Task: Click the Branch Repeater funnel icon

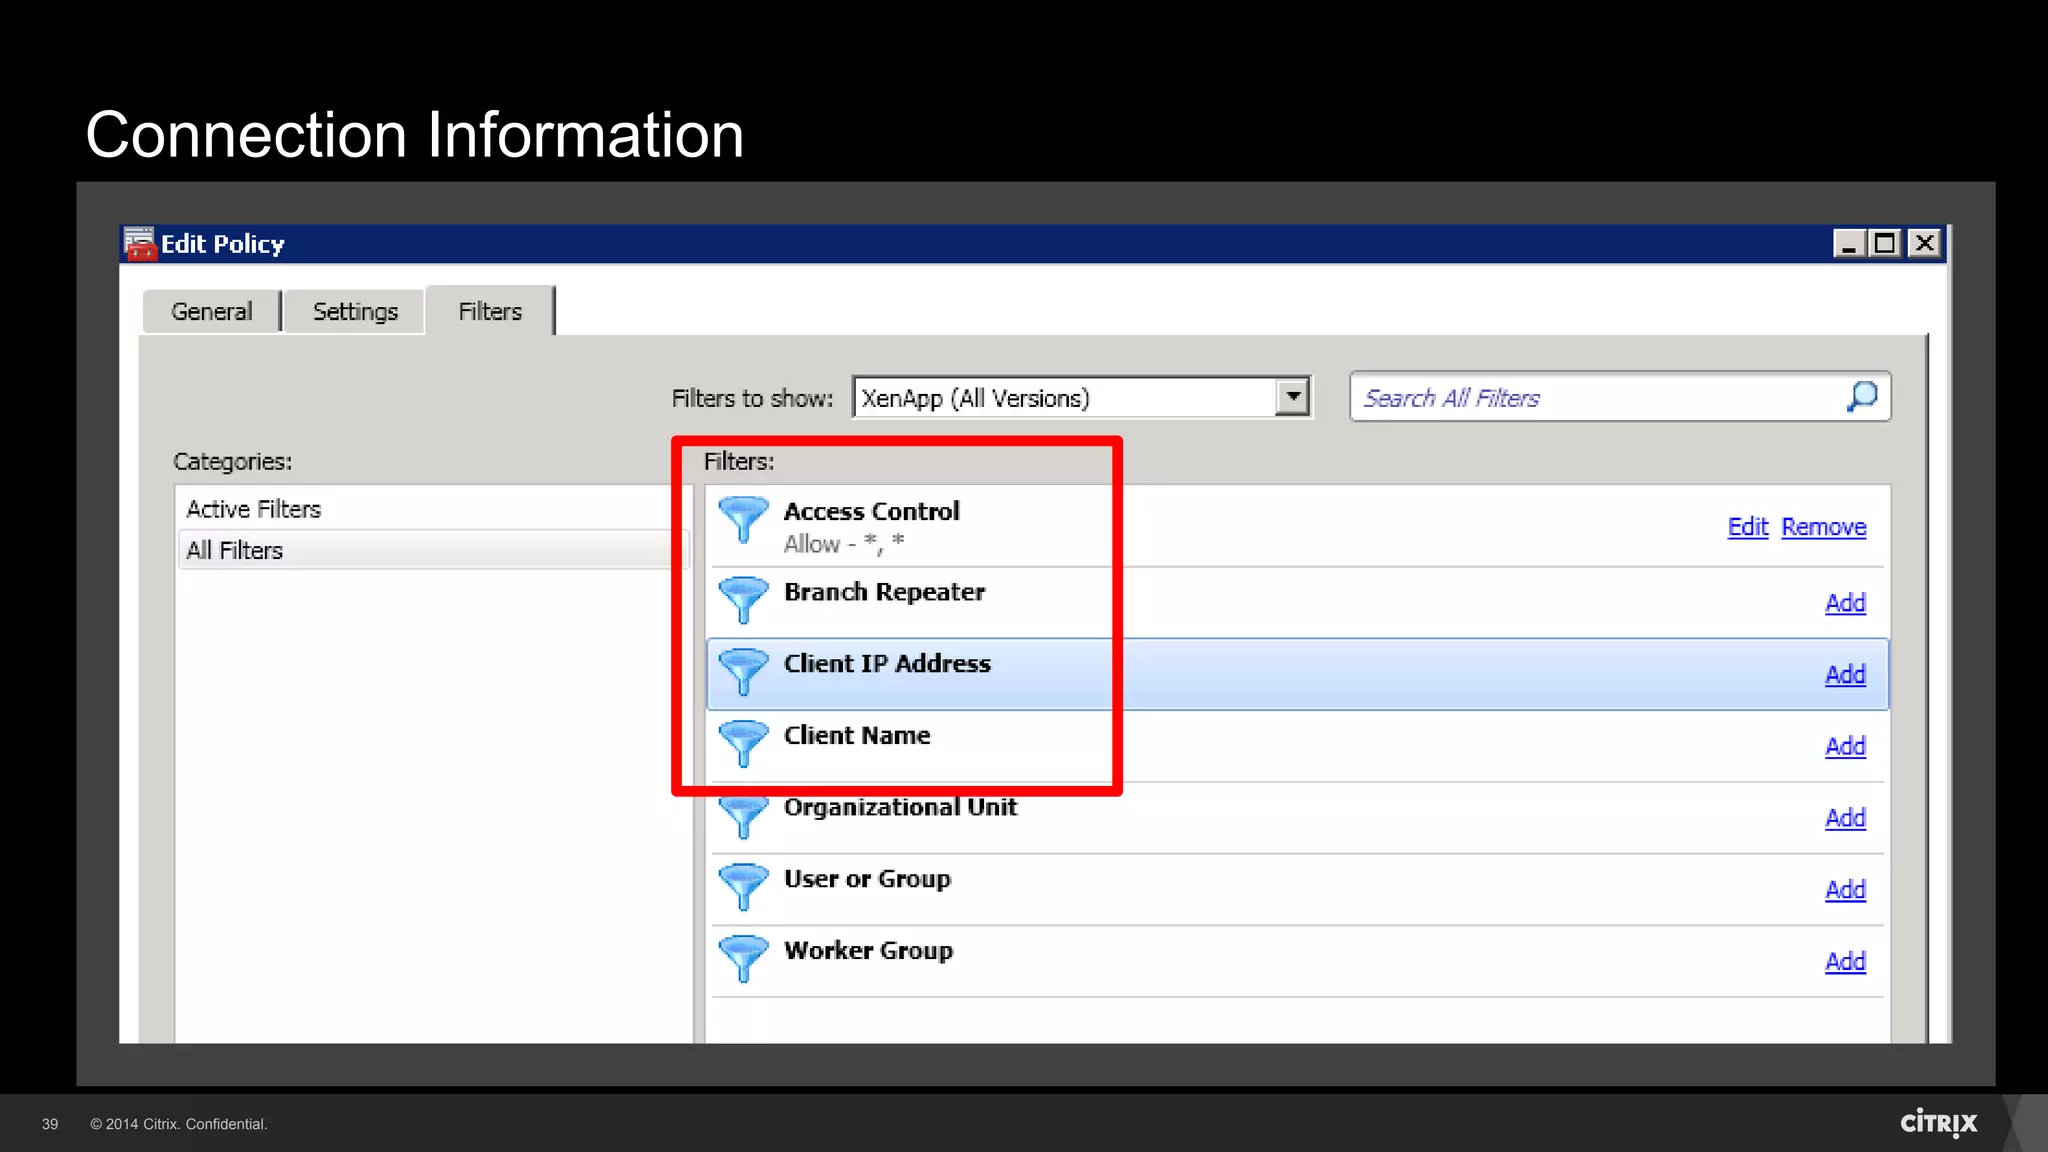Action: pos(743,600)
